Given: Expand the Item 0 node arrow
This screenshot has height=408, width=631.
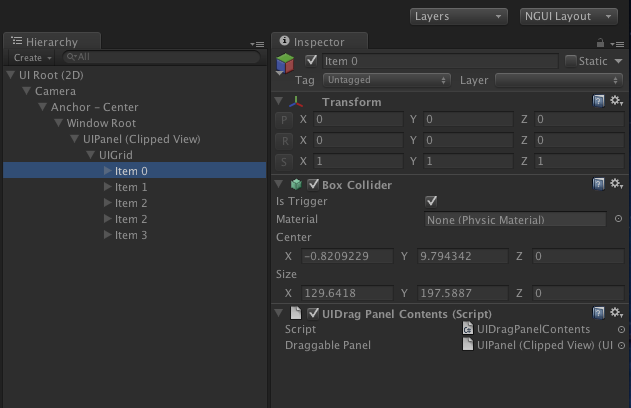Looking at the screenshot, I should point(107,171).
